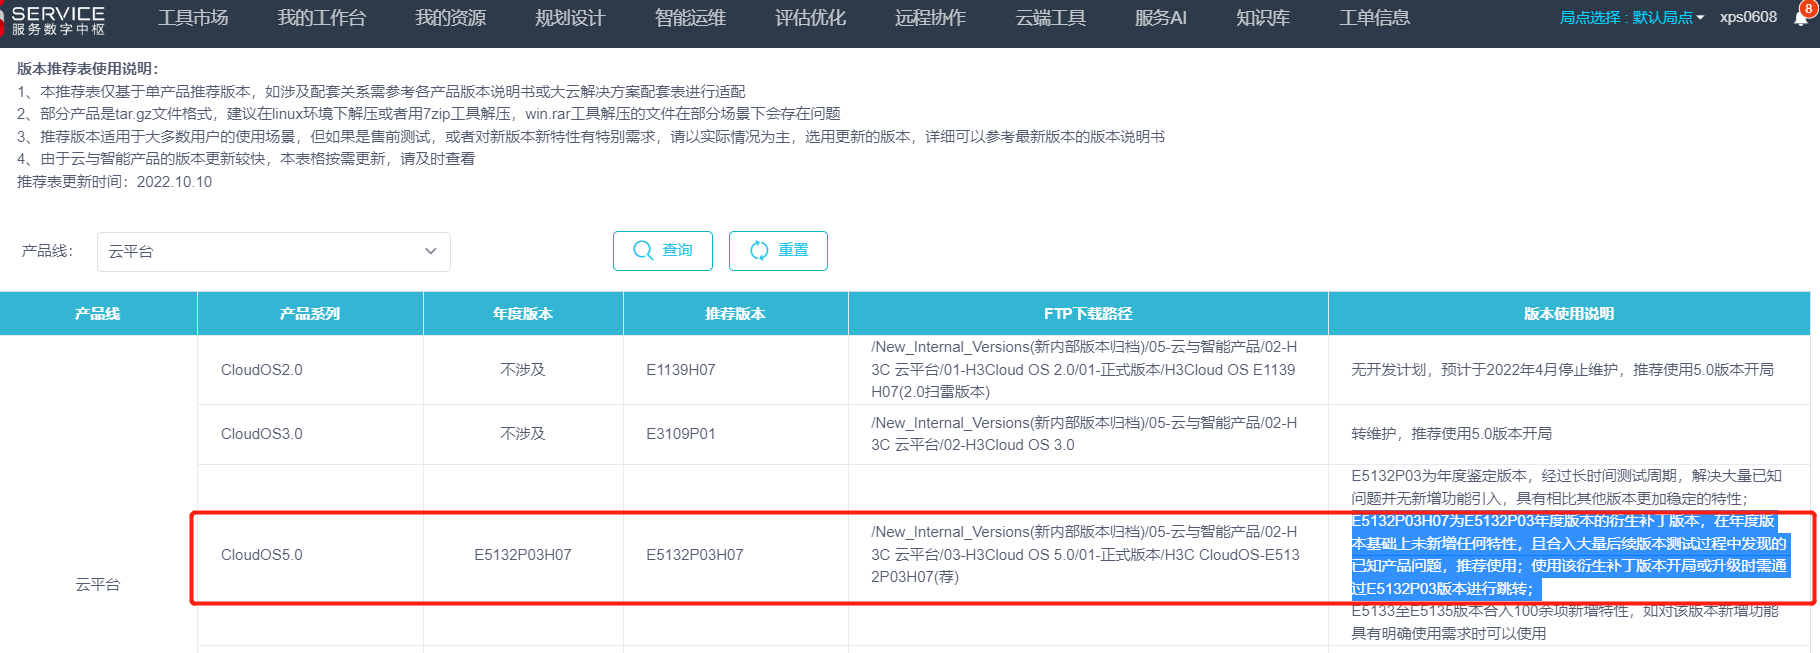Click 不涉及 in the CloudOS2.0 row
The width and height of the screenshot is (1820, 653).
(x=523, y=370)
